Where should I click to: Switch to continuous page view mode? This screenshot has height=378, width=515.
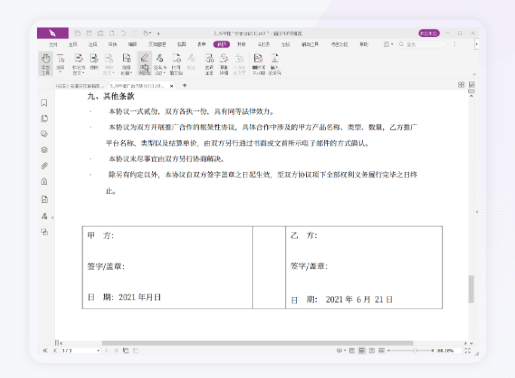(362, 351)
